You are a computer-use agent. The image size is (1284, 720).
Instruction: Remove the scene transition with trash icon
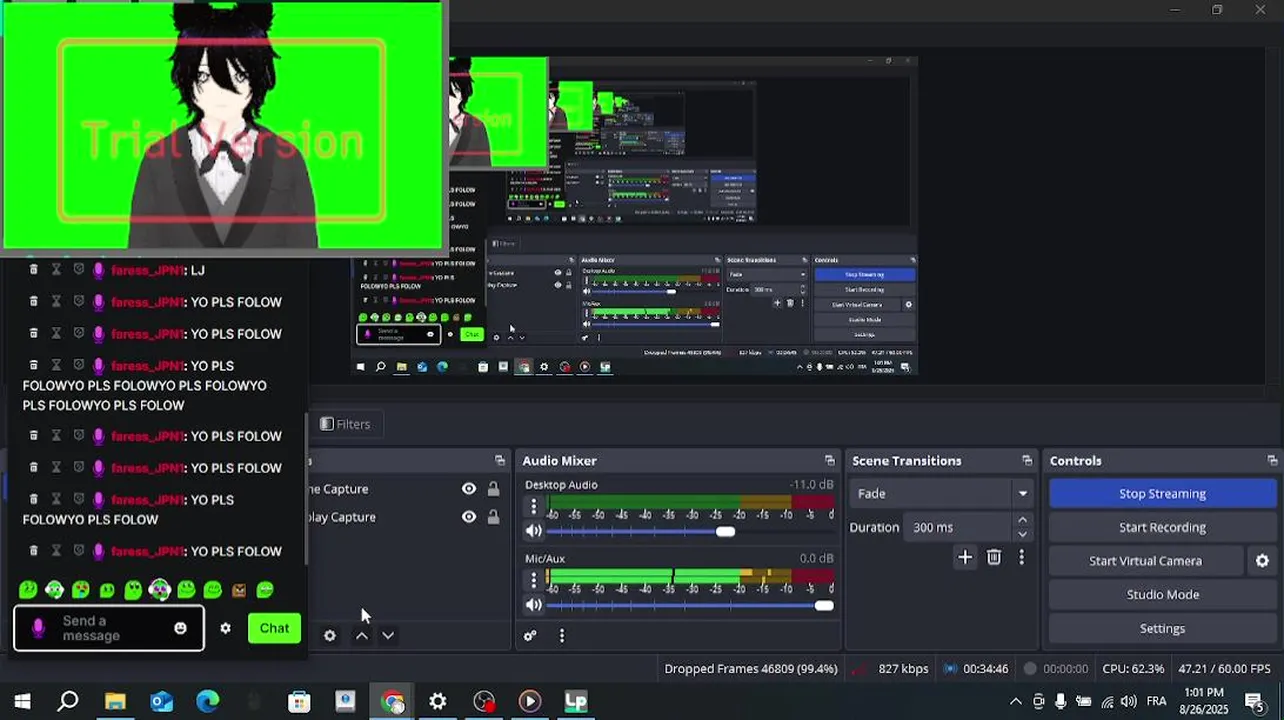(994, 557)
